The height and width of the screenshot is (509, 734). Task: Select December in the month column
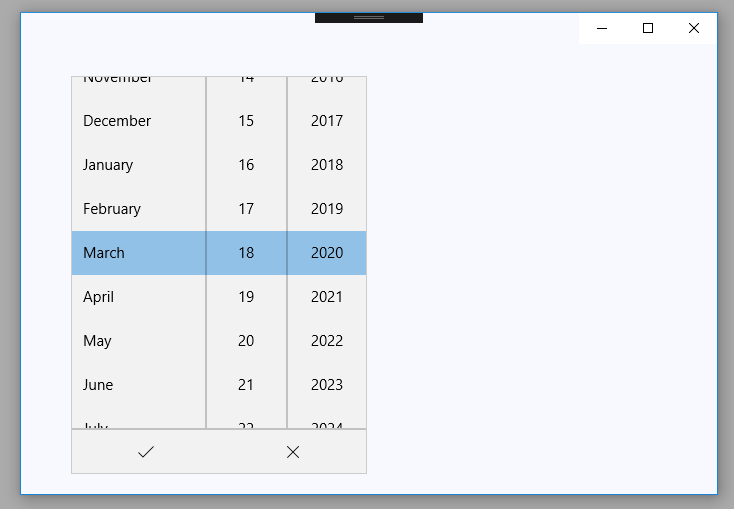tap(139, 121)
